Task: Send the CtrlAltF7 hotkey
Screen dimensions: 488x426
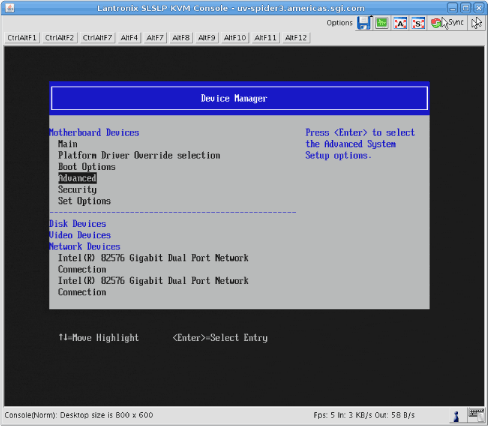Action: tap(97, 38)
